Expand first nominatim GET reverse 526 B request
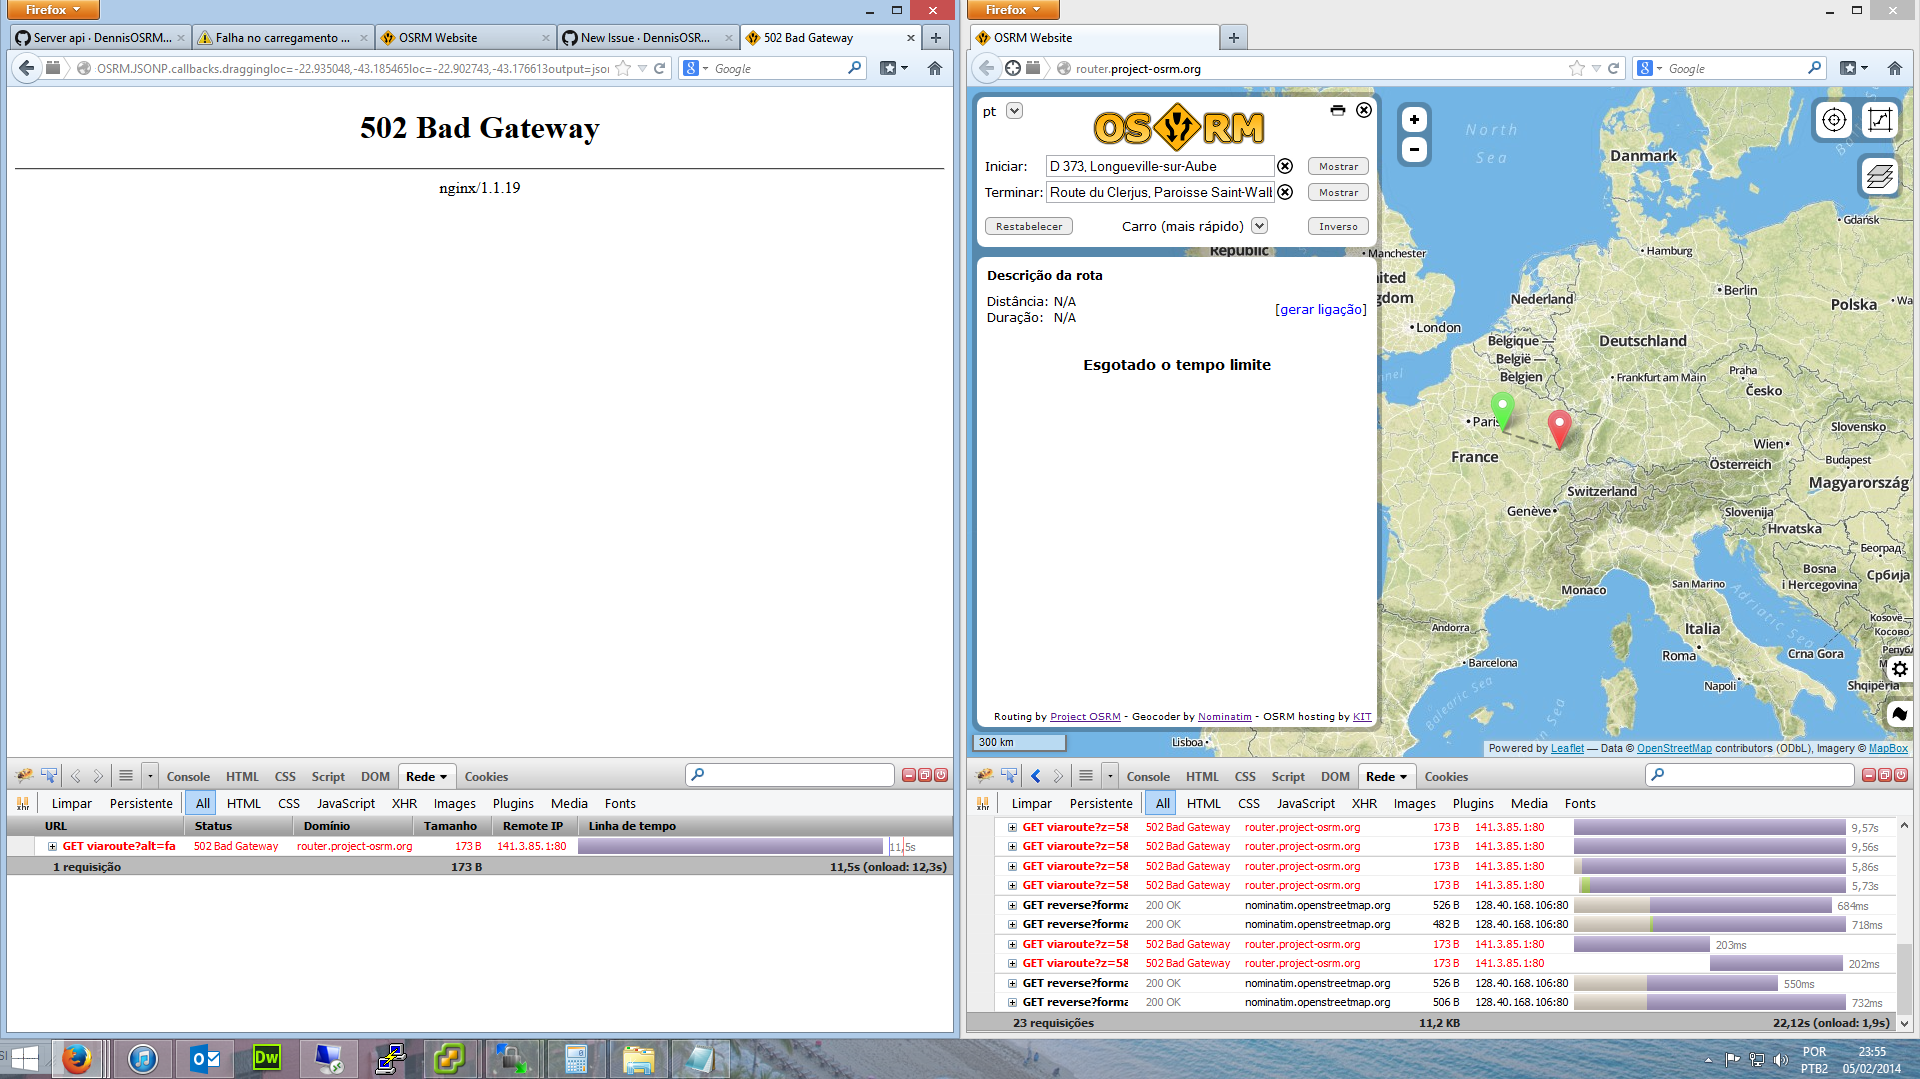 pyautogui.click(x=1012, y=905)
